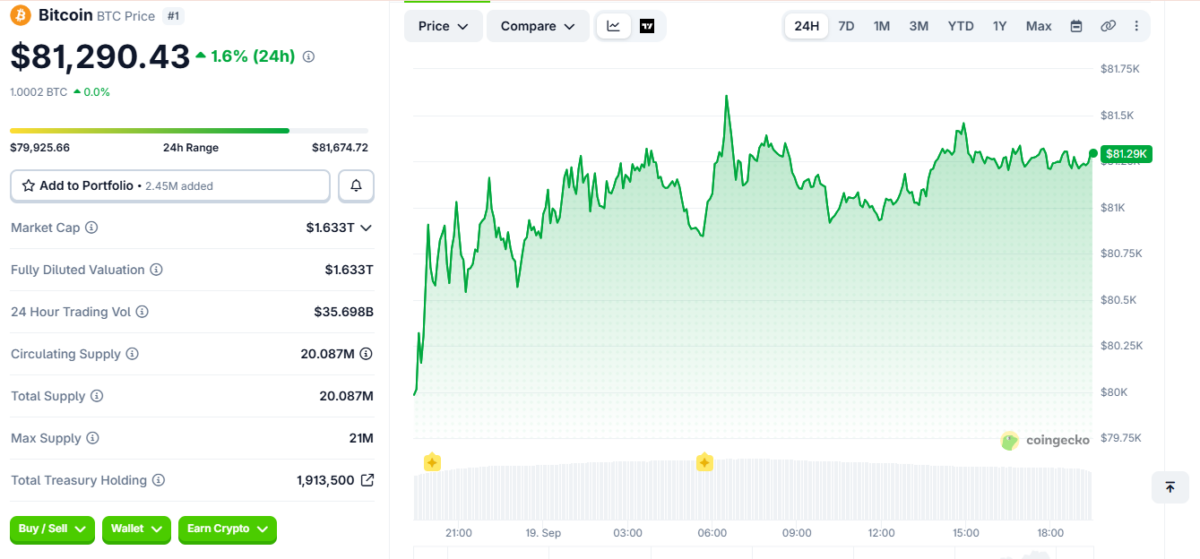The width and height of the screenshot is (1200, 559).
Task: Open chart more options menu
Action: [1136, 26]
